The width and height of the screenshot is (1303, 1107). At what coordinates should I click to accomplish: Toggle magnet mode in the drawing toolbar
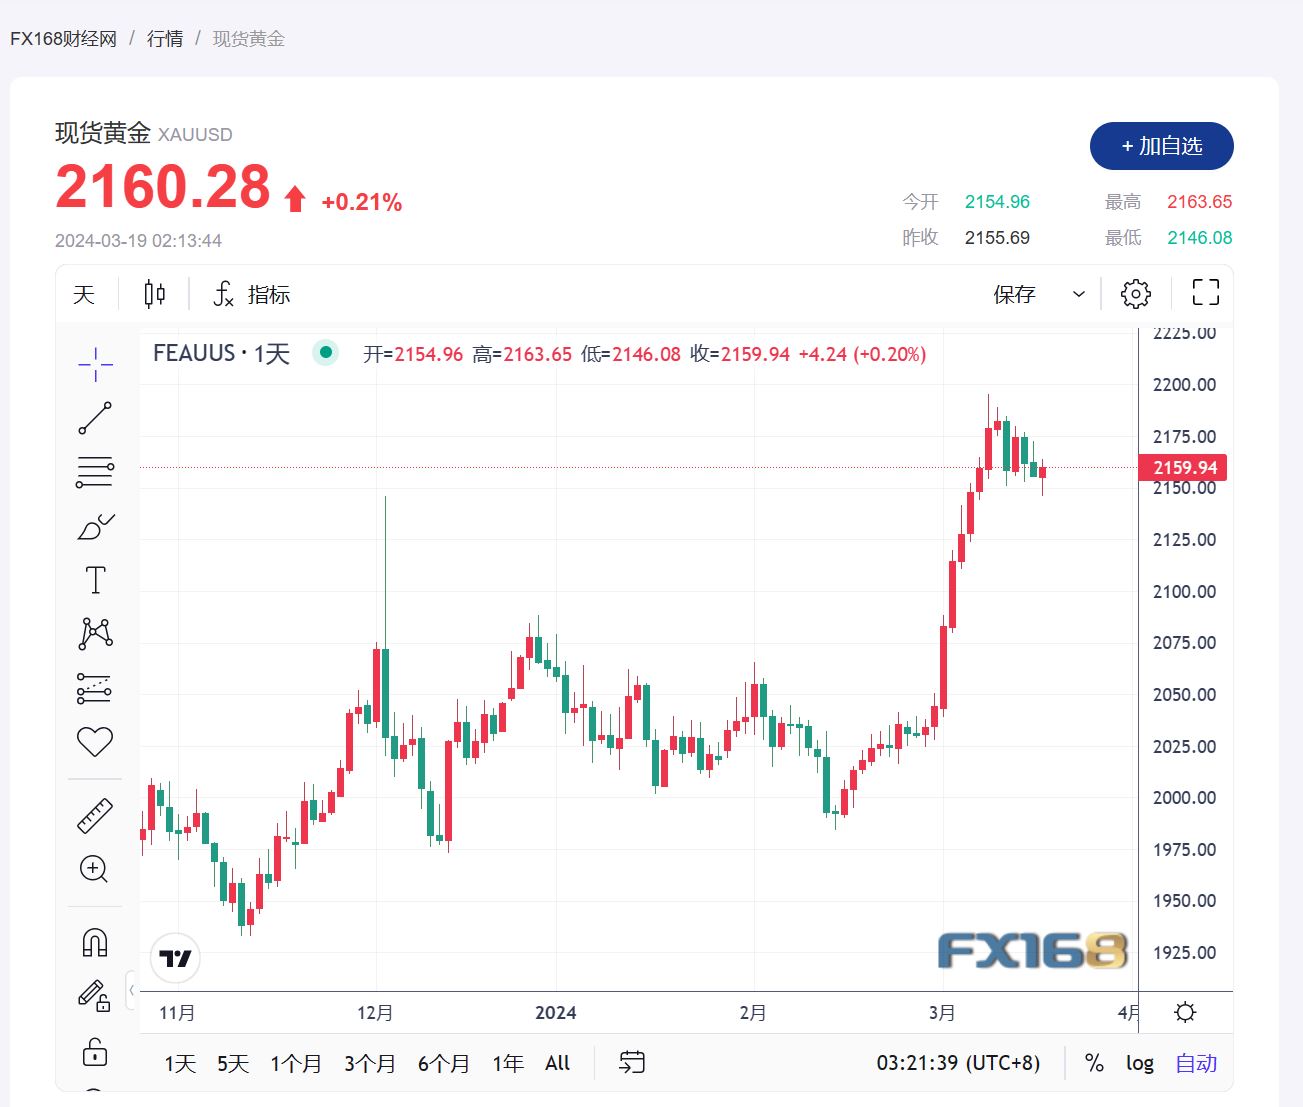[x=94, y=940]
